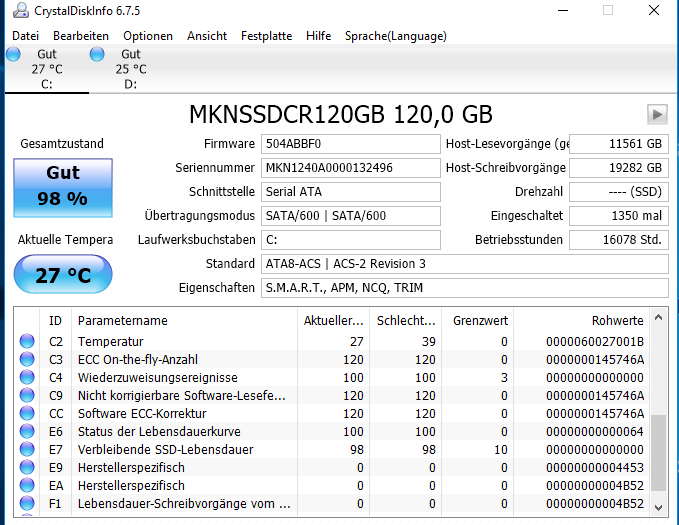
Task: Open the Datei menu
Action: (x=25, y=36)
